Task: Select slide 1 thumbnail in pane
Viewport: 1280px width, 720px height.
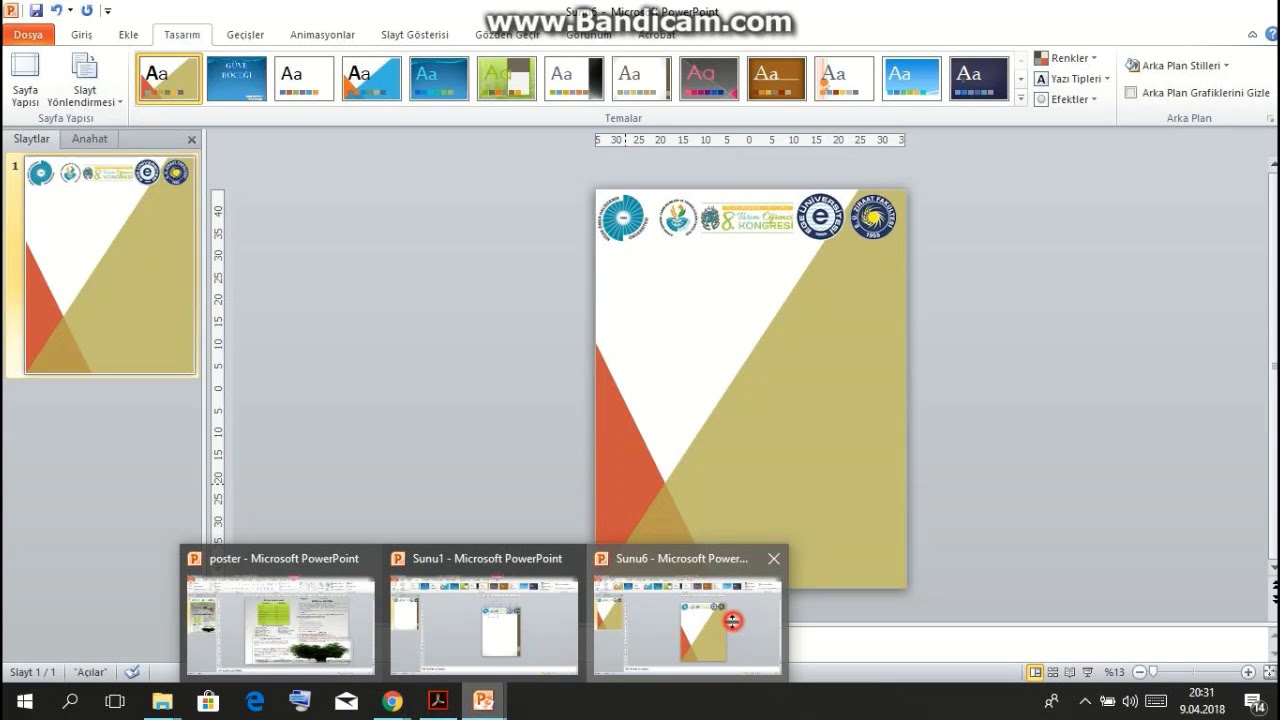Action: pyautogui.click(x=110, y=265)
